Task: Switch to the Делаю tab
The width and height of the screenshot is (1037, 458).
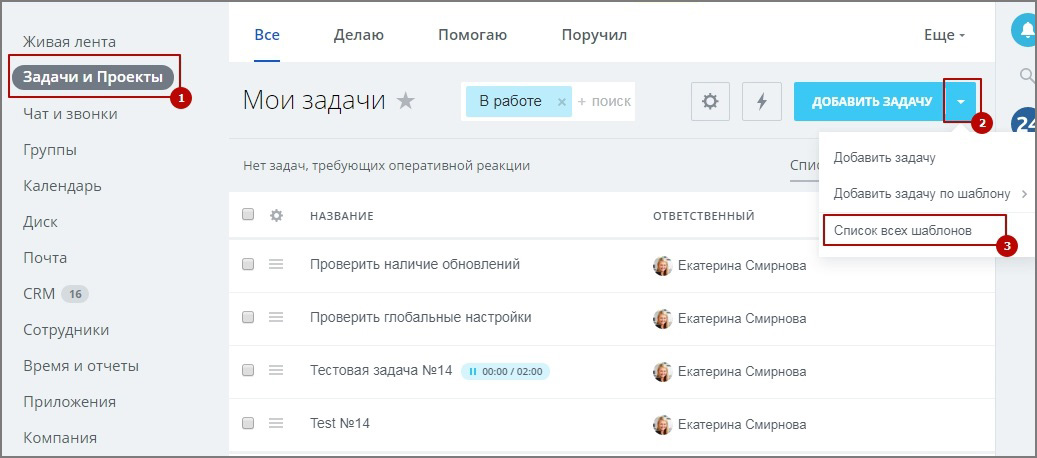Action: (358, 35)
